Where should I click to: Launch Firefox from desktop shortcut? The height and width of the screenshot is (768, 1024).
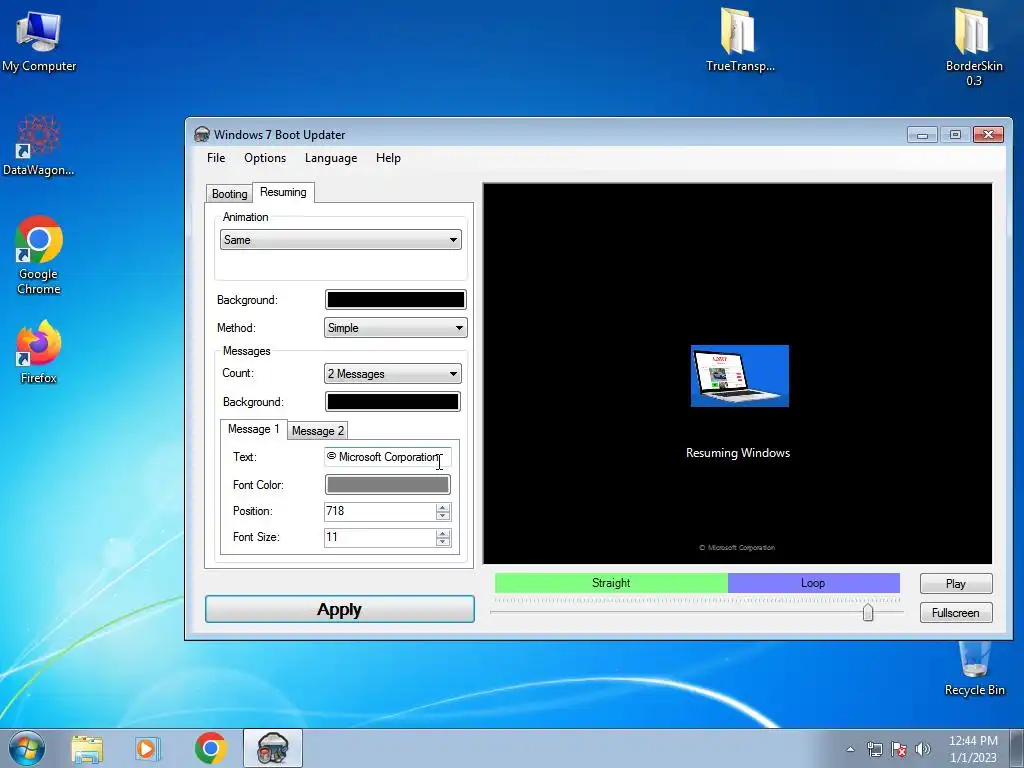tap(39, 351)
